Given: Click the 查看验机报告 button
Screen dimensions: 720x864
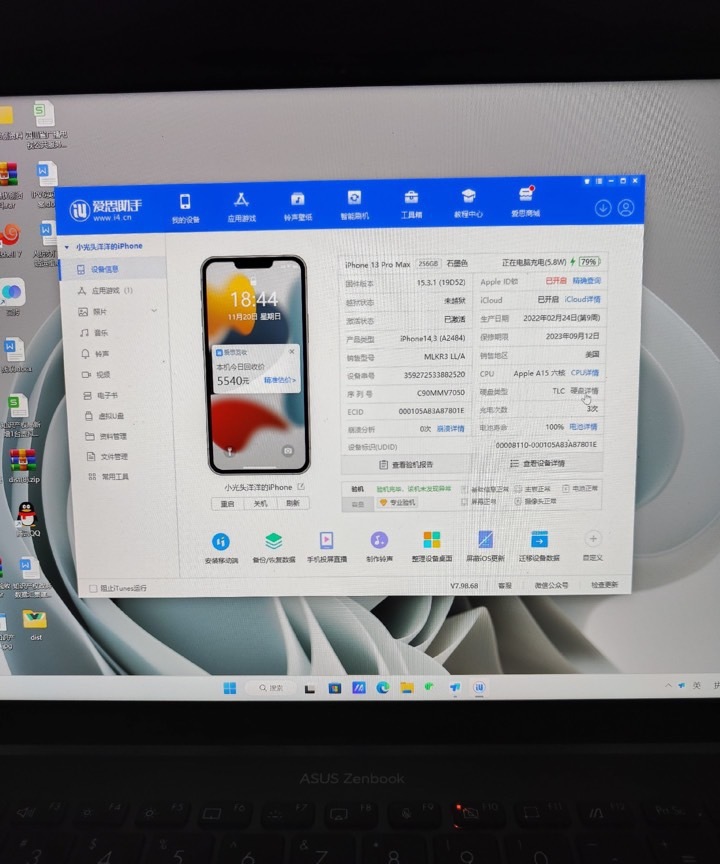Looking at the screenshot, I should tap(406, 465).
